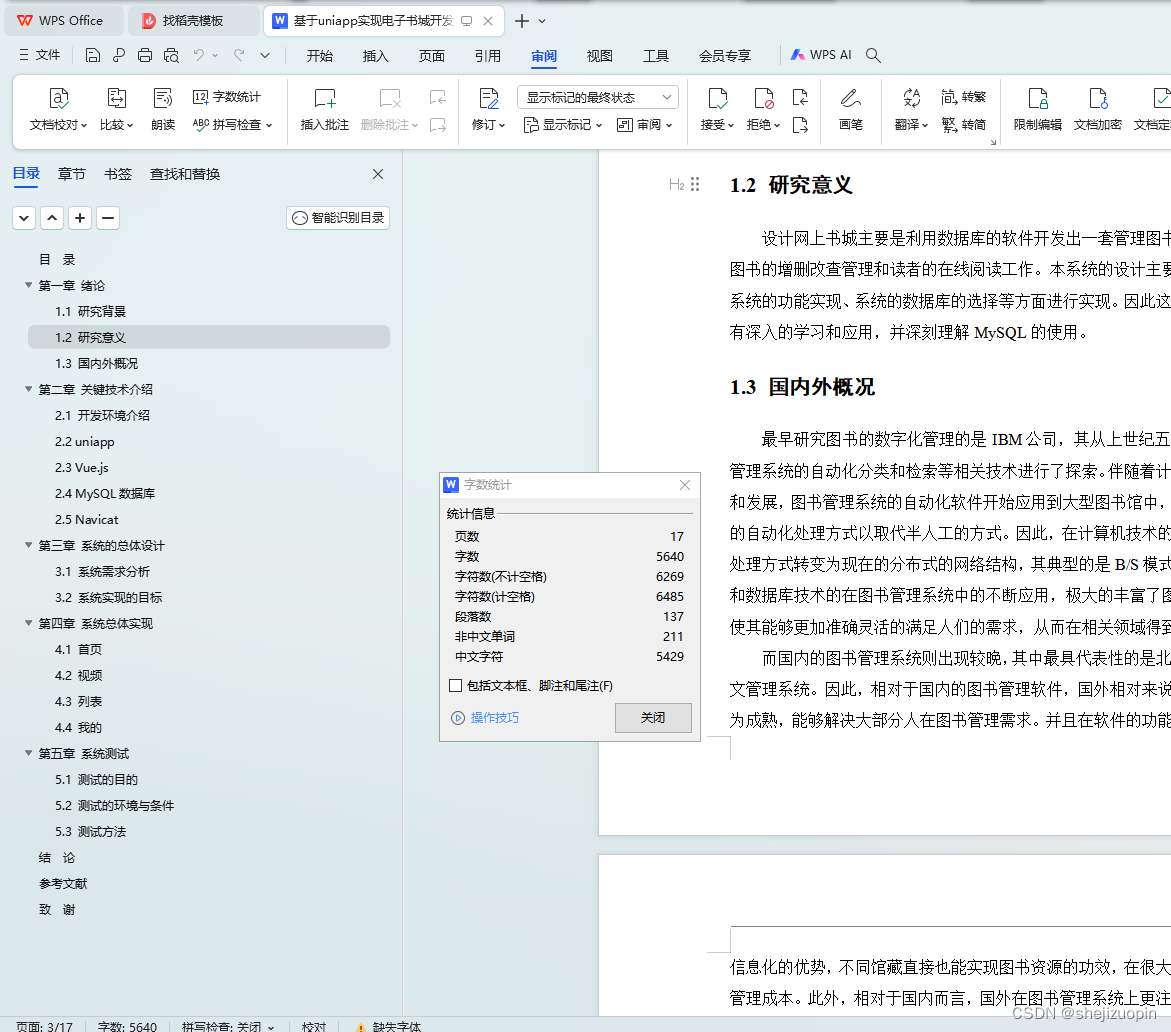Convert text with 转简

coord(963,125)
